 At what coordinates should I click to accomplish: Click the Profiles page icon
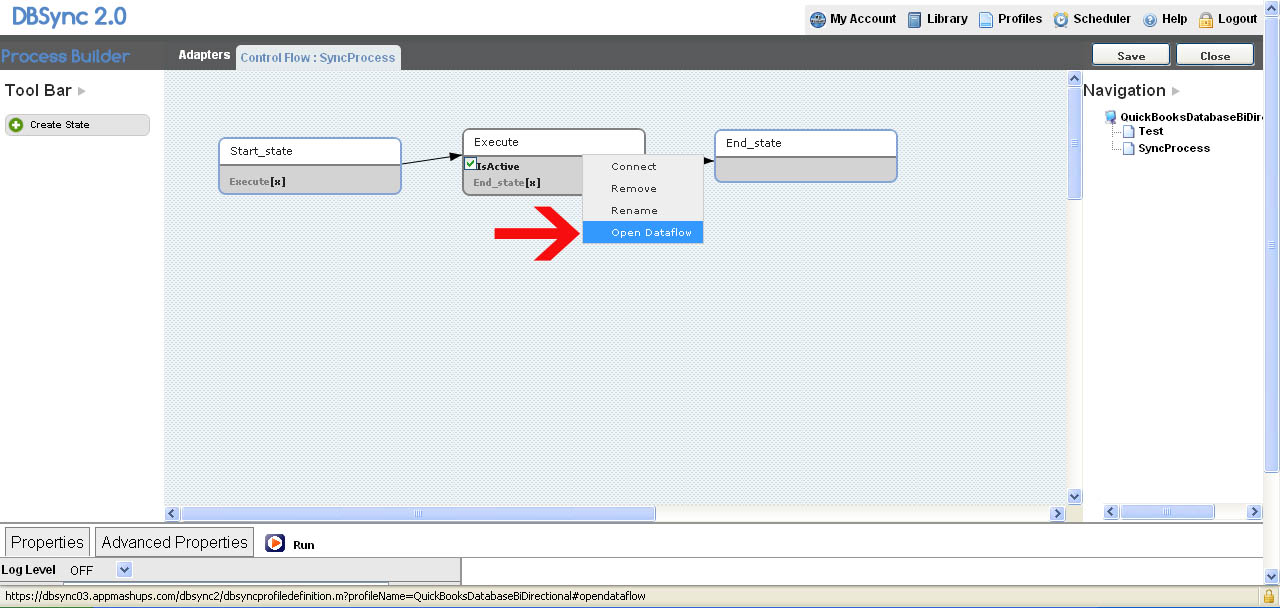click(986, 19)
